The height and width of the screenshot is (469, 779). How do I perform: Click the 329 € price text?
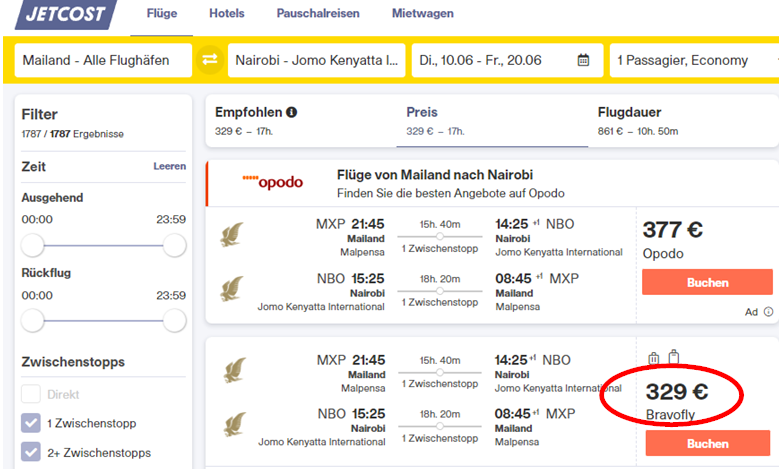pos(677,391)
